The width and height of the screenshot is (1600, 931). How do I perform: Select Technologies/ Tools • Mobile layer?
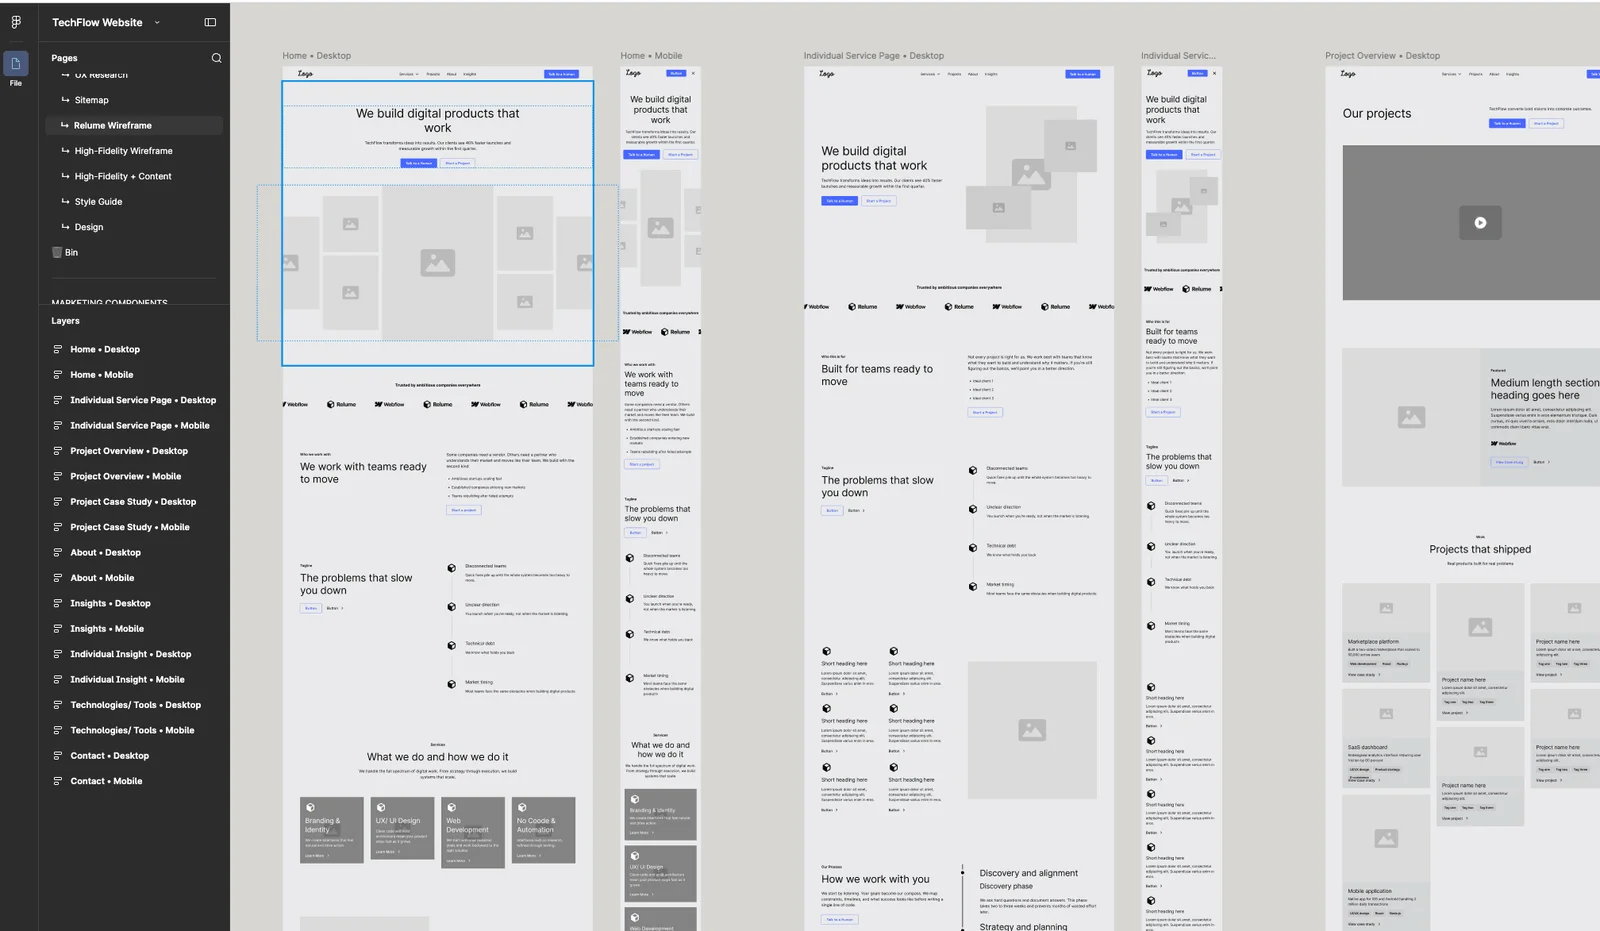pyautogui.click(x=134, y=731)
